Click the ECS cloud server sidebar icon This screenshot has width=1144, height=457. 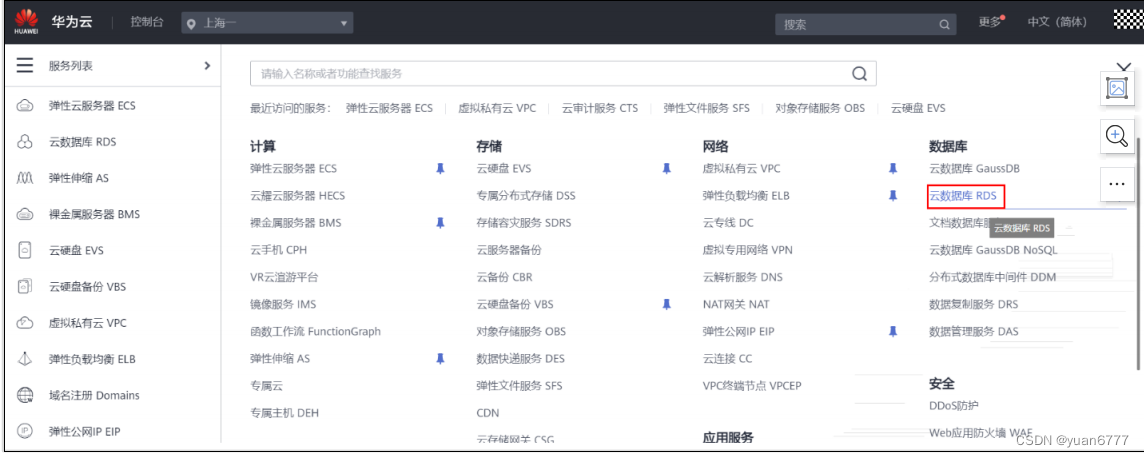tap(25, 105)
